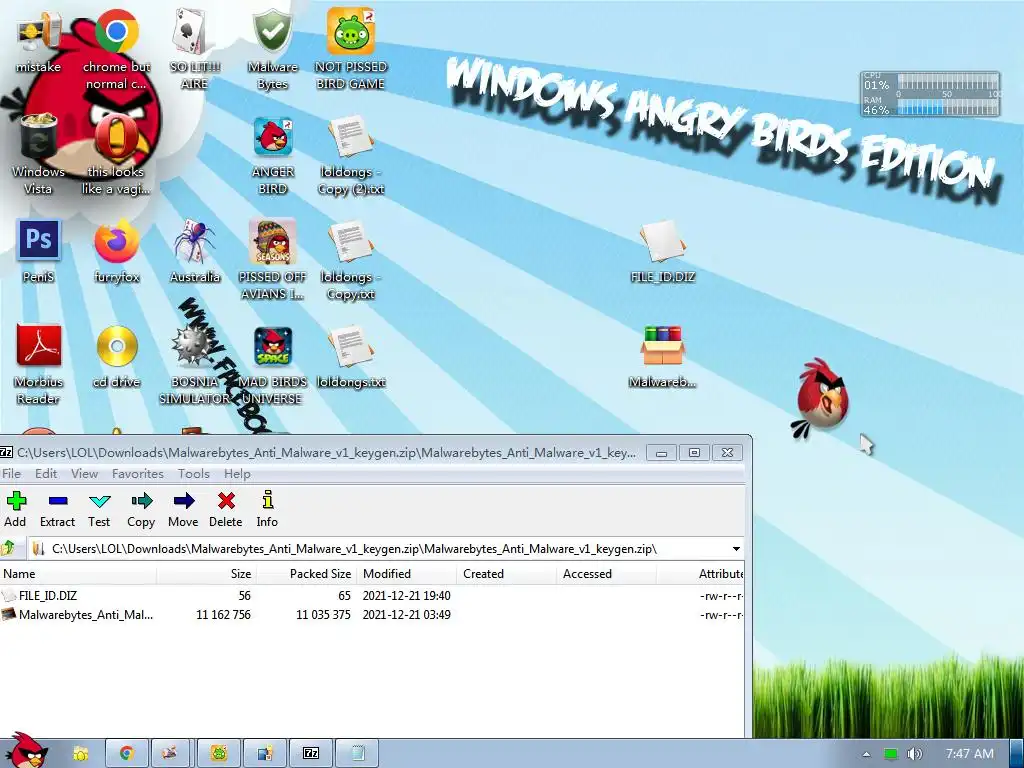Click the green pig taskbar button

(x=219, y=753)
